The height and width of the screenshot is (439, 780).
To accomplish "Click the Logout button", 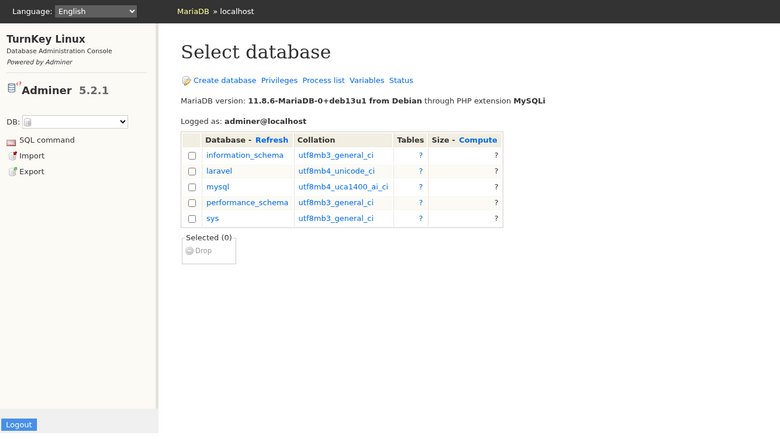I will click(x=19, y=425).
